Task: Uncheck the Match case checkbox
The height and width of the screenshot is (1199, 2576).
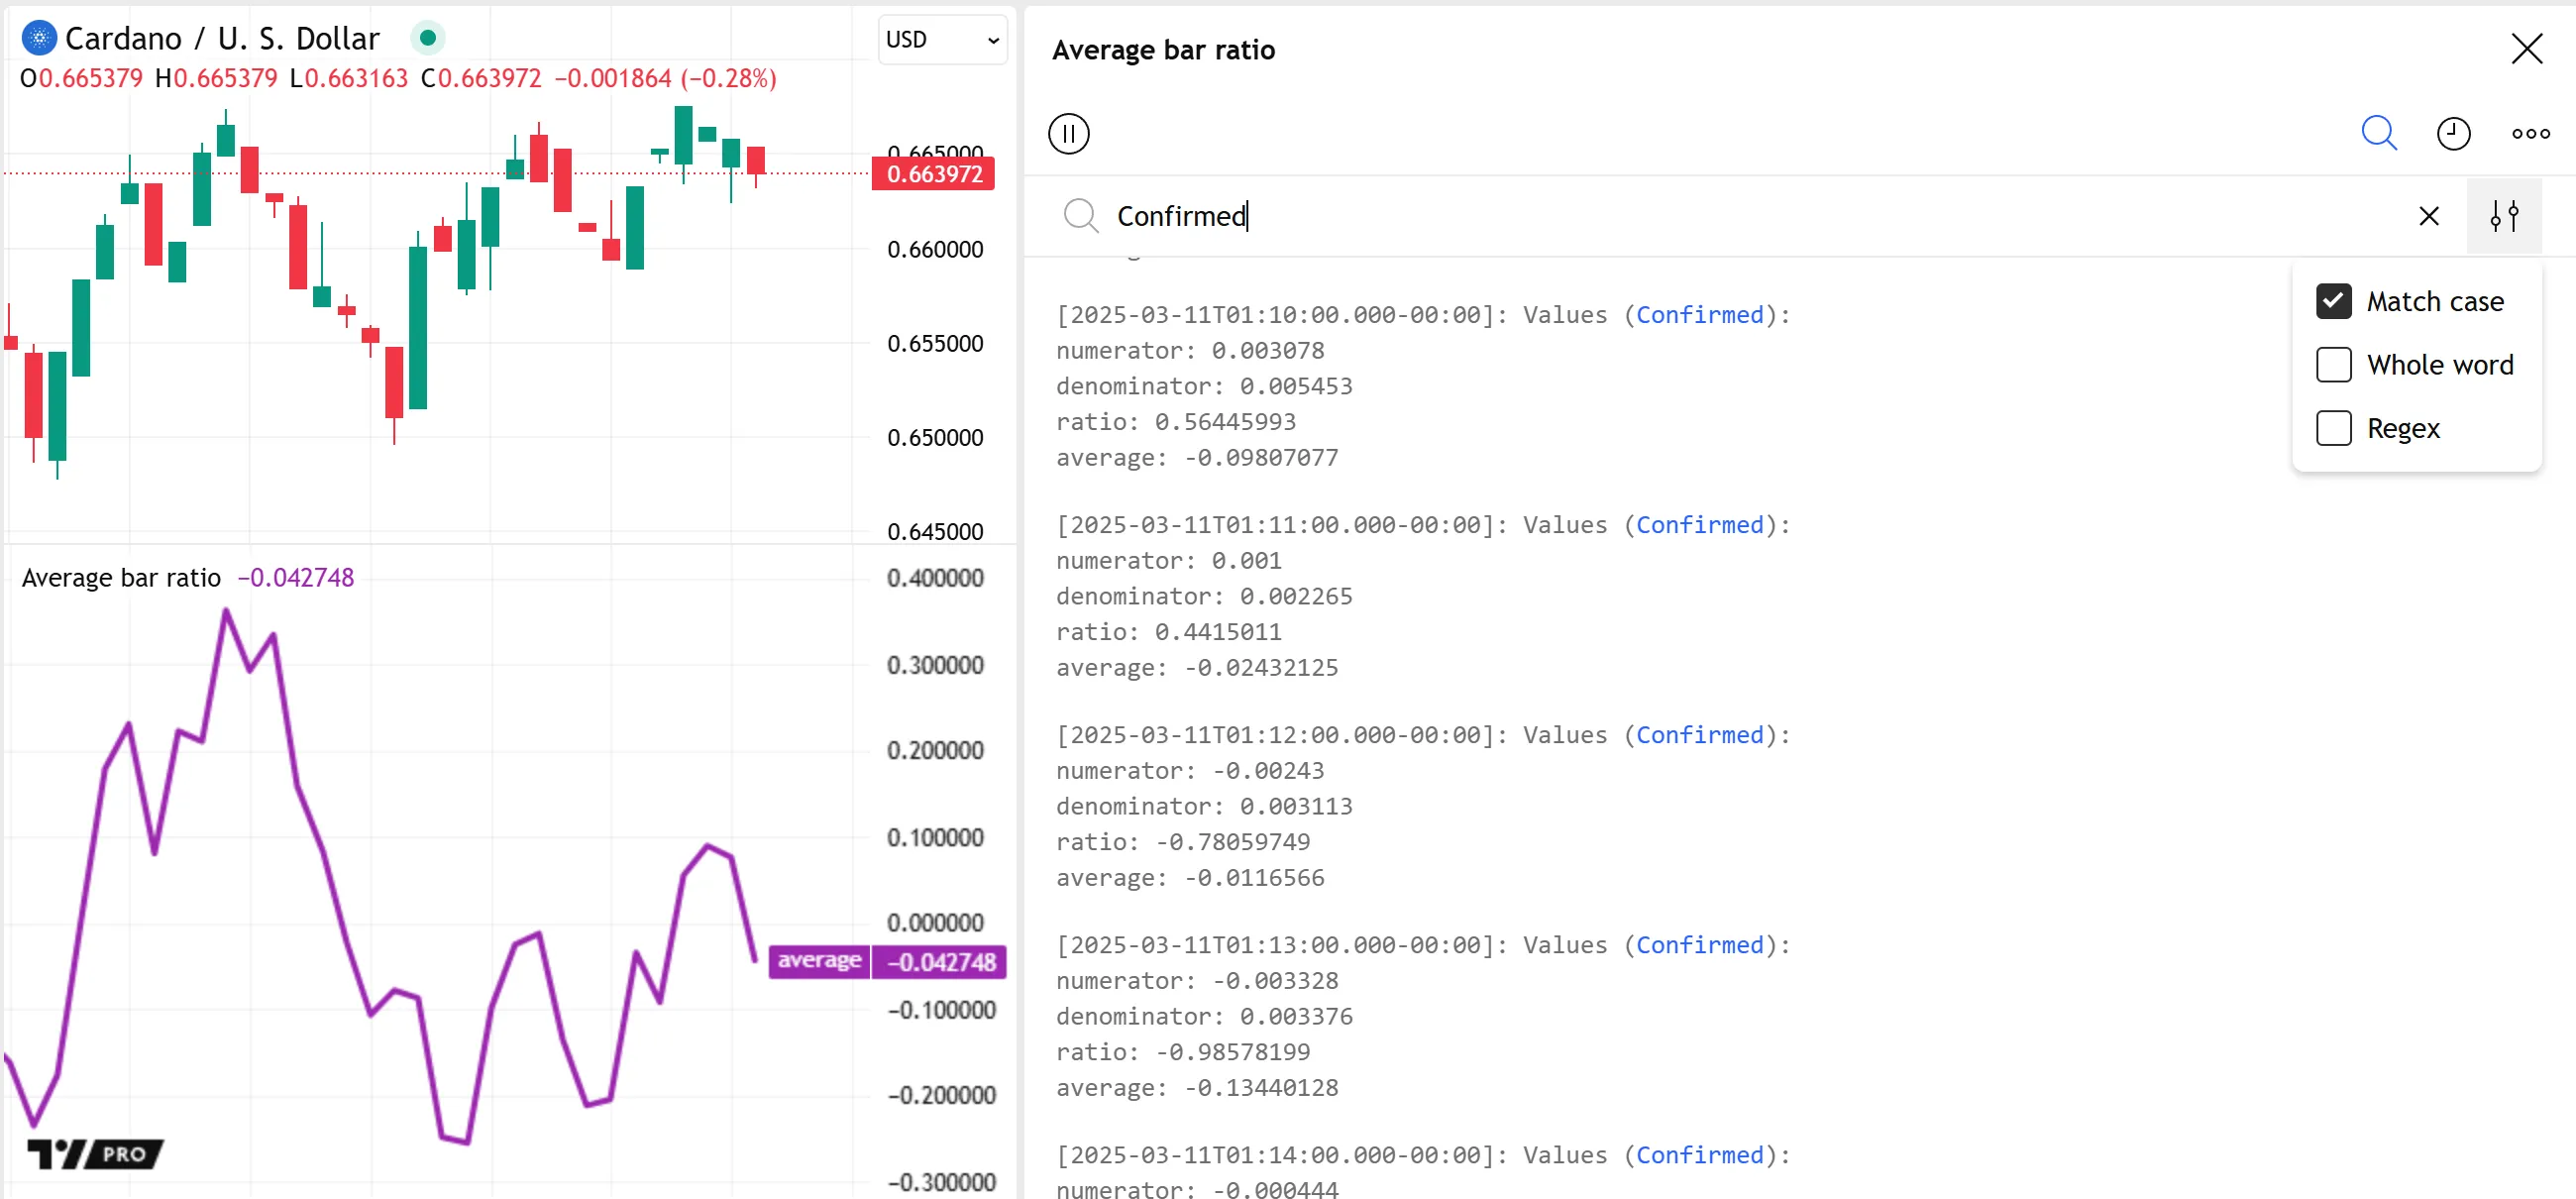Action: point(2333,301)
